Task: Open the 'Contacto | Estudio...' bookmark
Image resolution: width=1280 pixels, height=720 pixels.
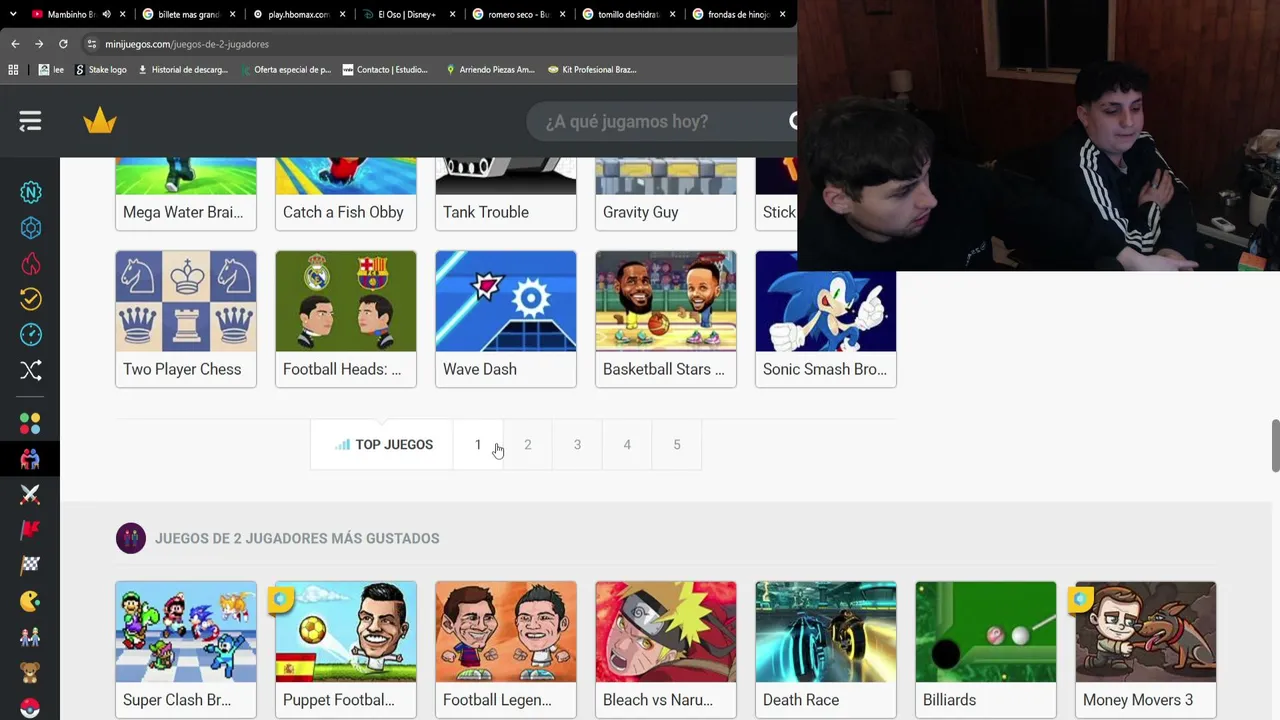Action: coord(385,70)
